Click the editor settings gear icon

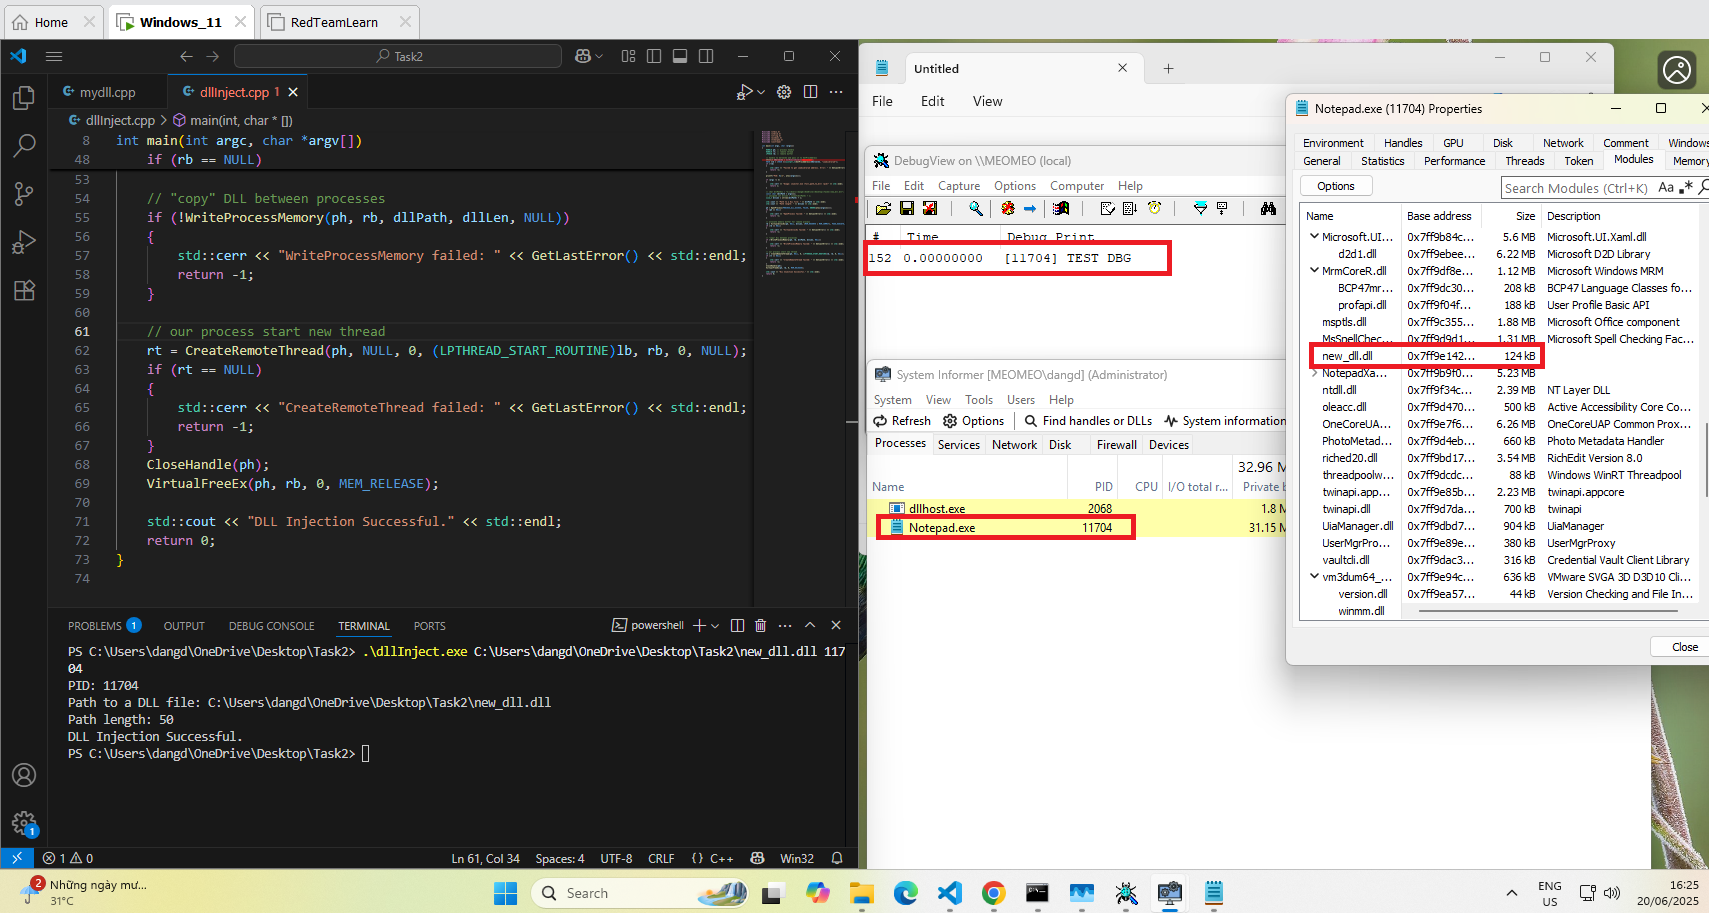pos(784,92)
